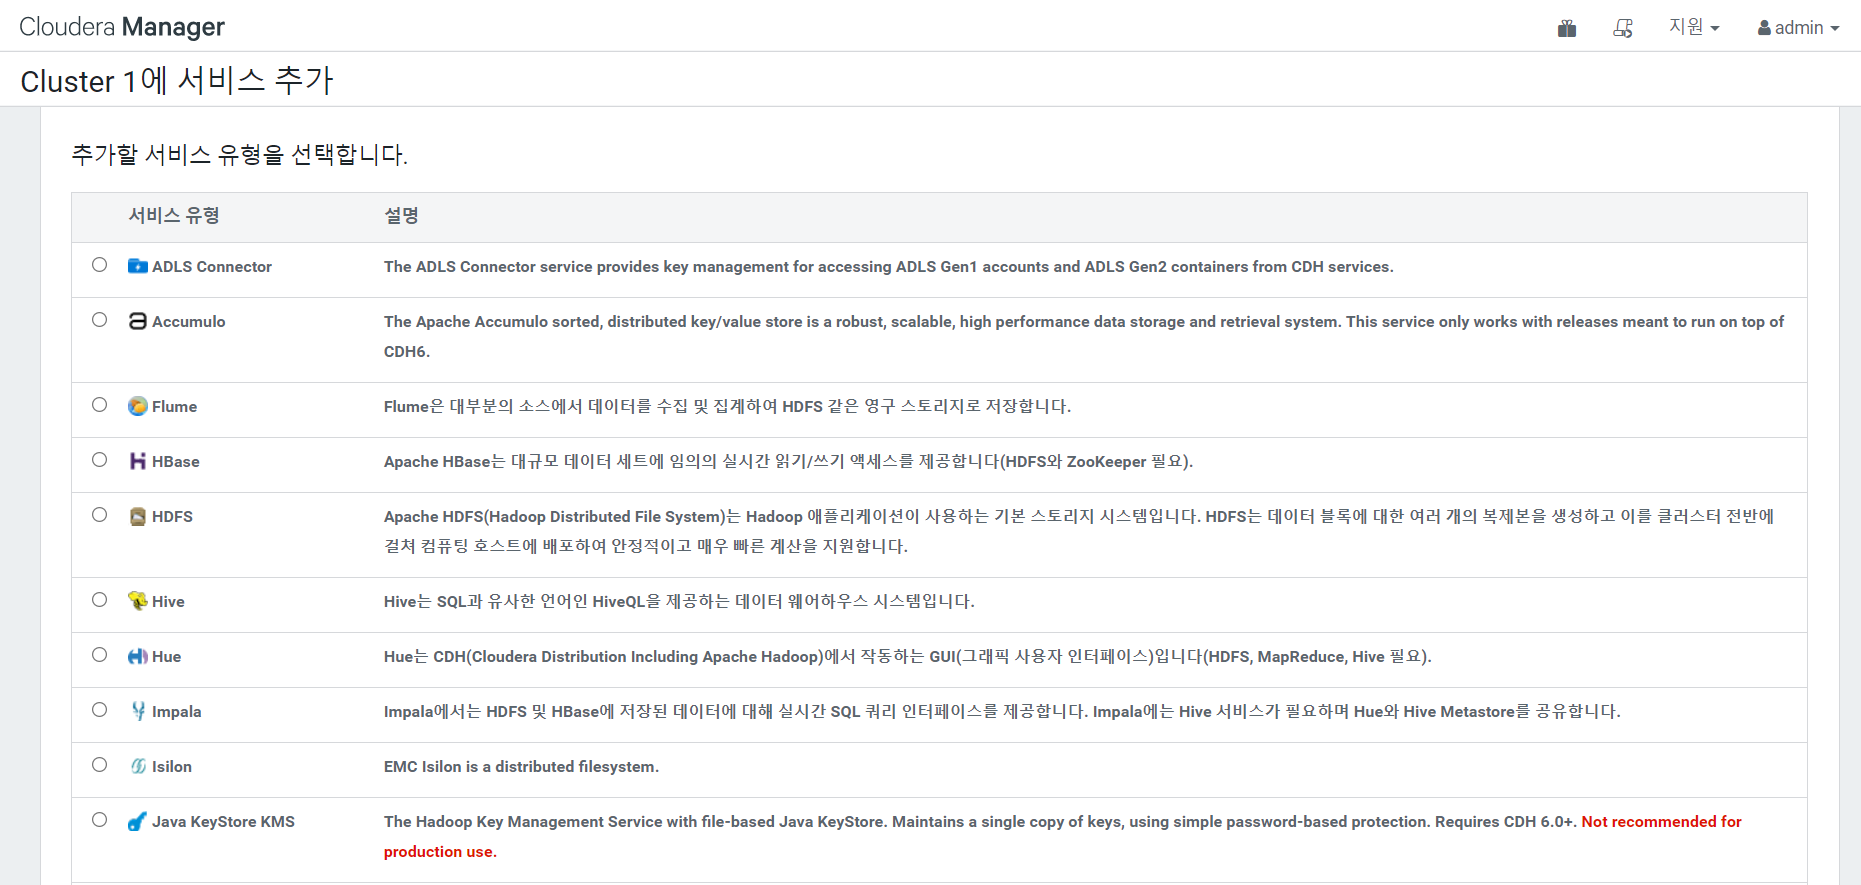Select the HDFS radio button
1861x885 pixels.
pos(100,515)
